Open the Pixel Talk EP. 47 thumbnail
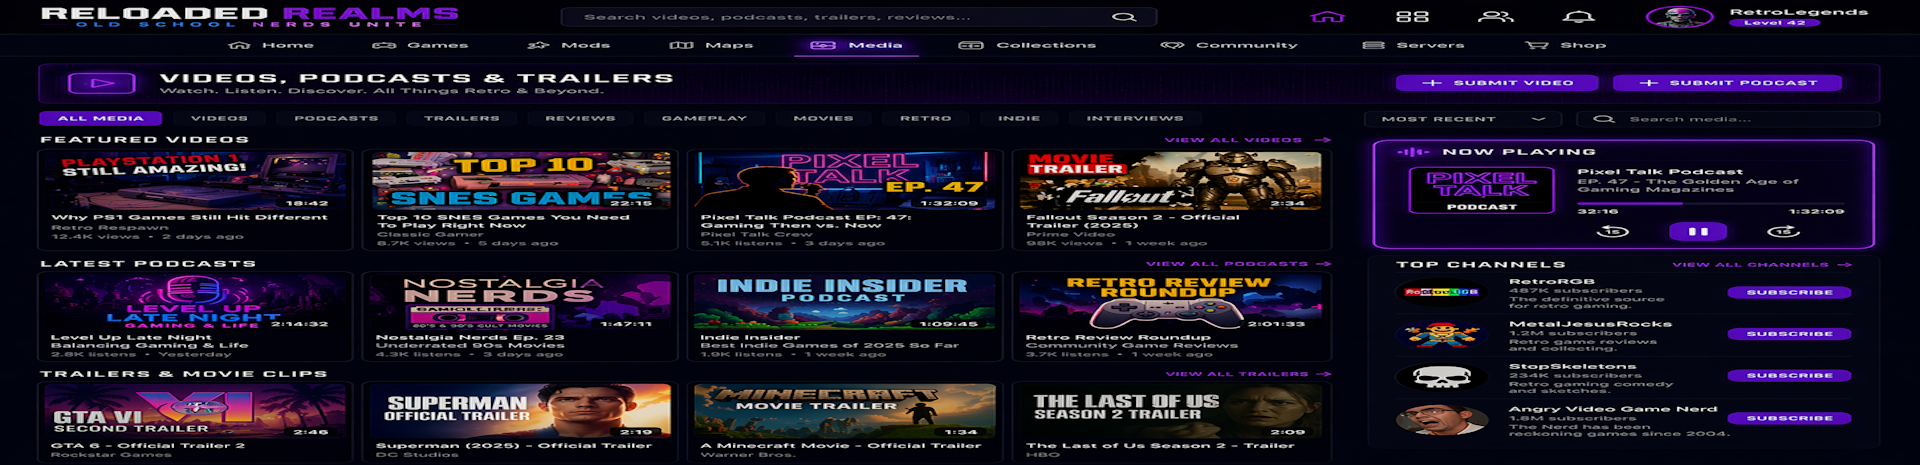Image resolution: width=1920 pixels, height=465 pixels. 845,180
